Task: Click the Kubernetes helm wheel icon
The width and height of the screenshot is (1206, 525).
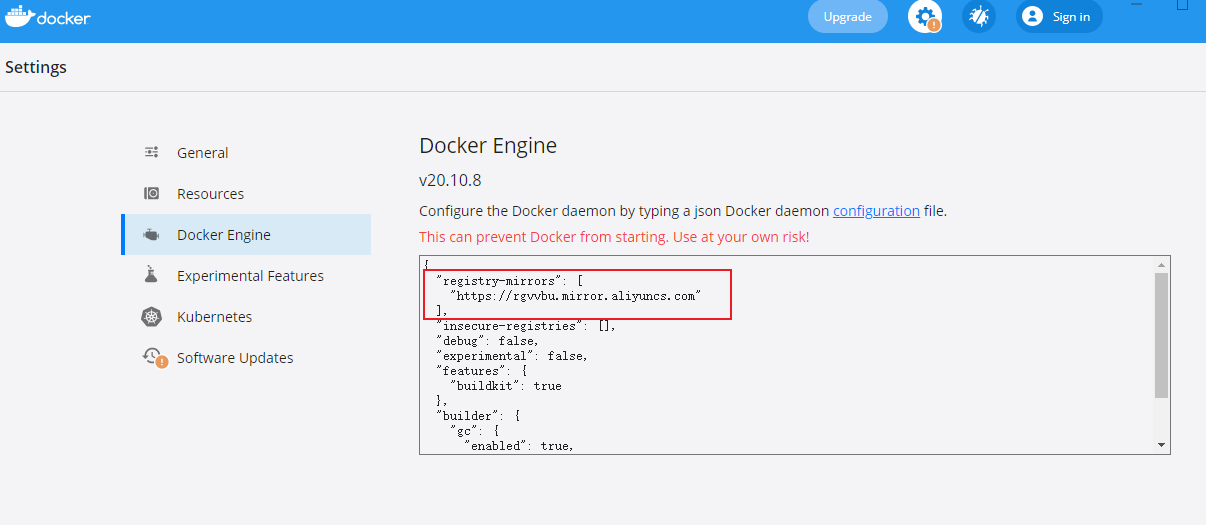Action: (152, 317)
